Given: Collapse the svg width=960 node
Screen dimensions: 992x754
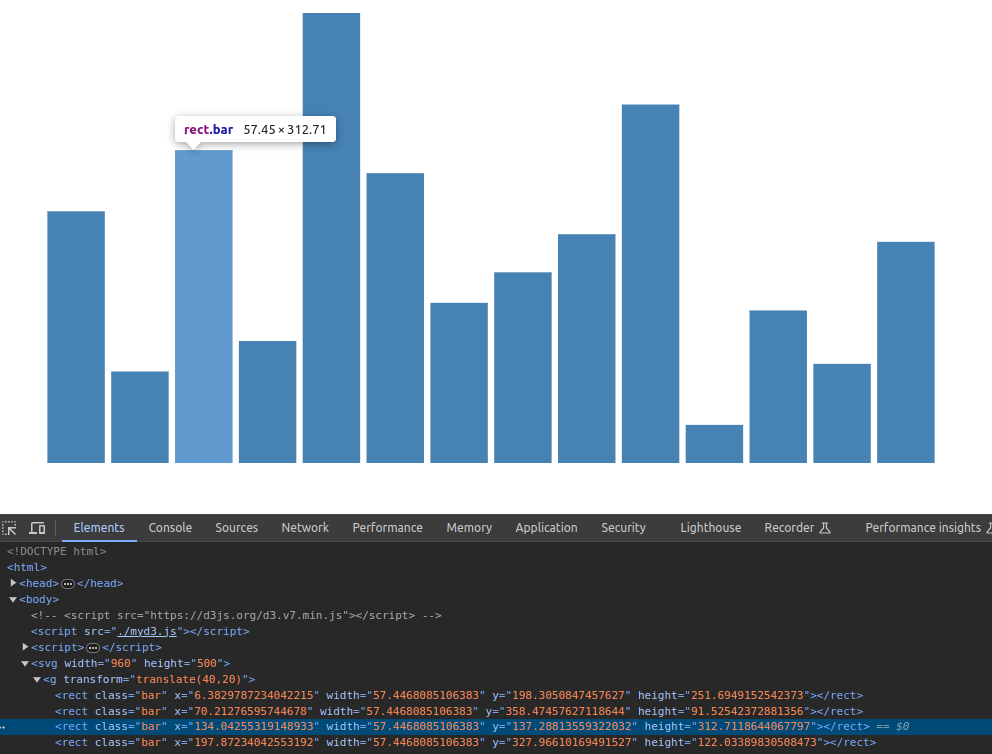Looking at the screenshot, I should pyautogui.click(x=25, y=664).
